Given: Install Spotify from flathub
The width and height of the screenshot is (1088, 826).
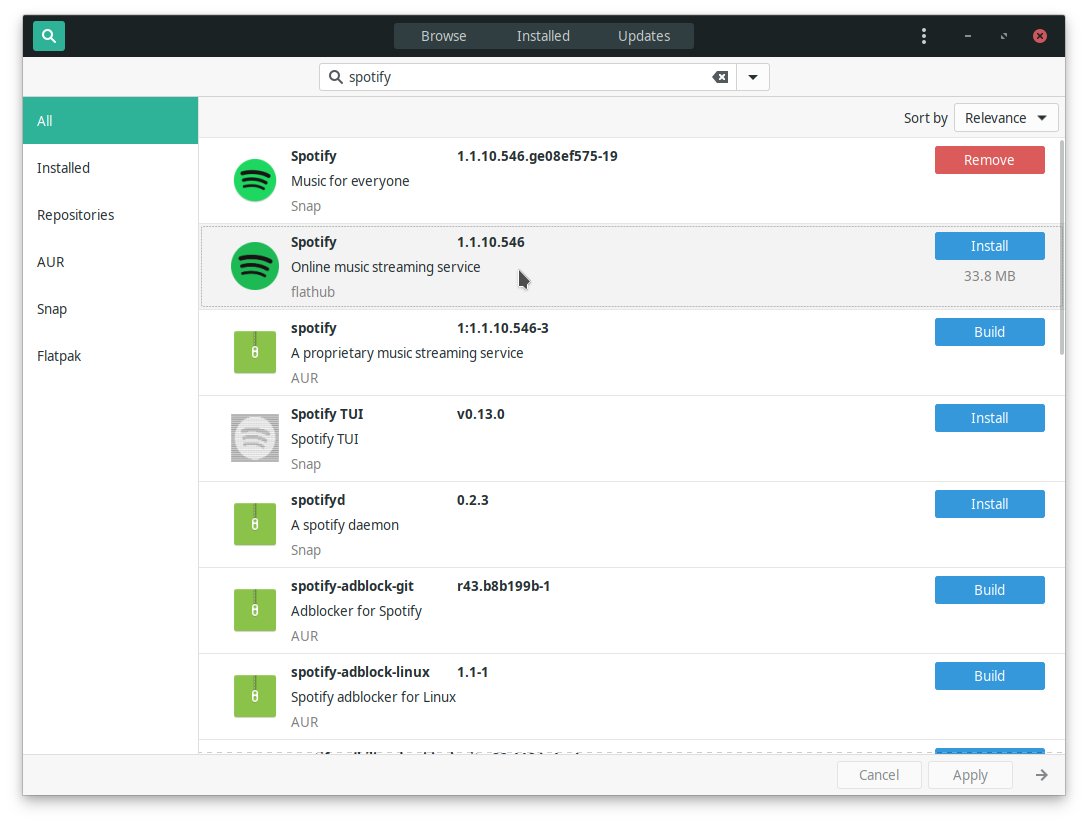Looking at the screenshot, I should coord(989,246).
